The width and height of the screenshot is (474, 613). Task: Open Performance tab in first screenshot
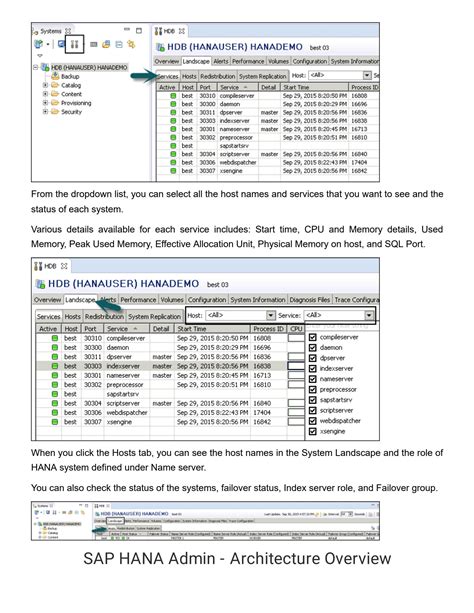pos(248,61)
